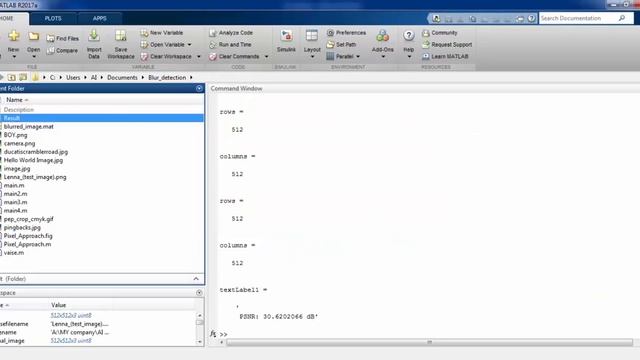Click Set Path
The image size is (640, 360).
(x=341, y=44)
